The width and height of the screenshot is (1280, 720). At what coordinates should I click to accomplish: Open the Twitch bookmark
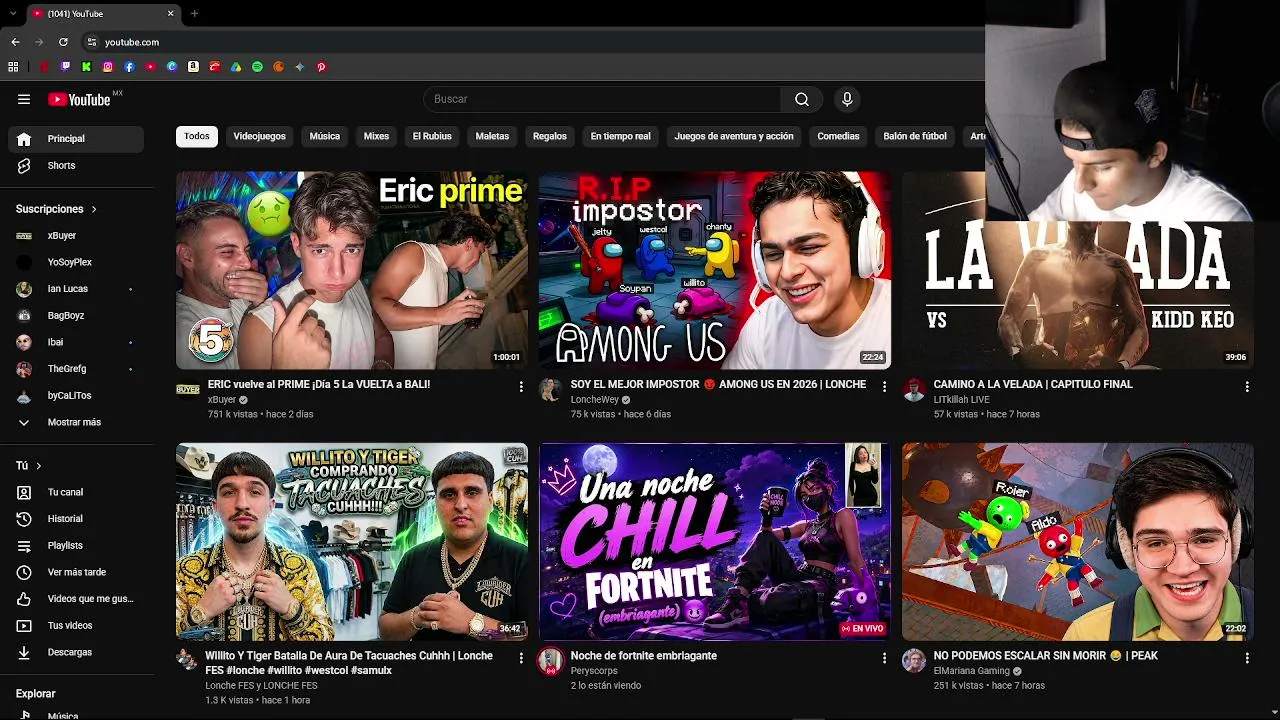(x=65, y=67)
